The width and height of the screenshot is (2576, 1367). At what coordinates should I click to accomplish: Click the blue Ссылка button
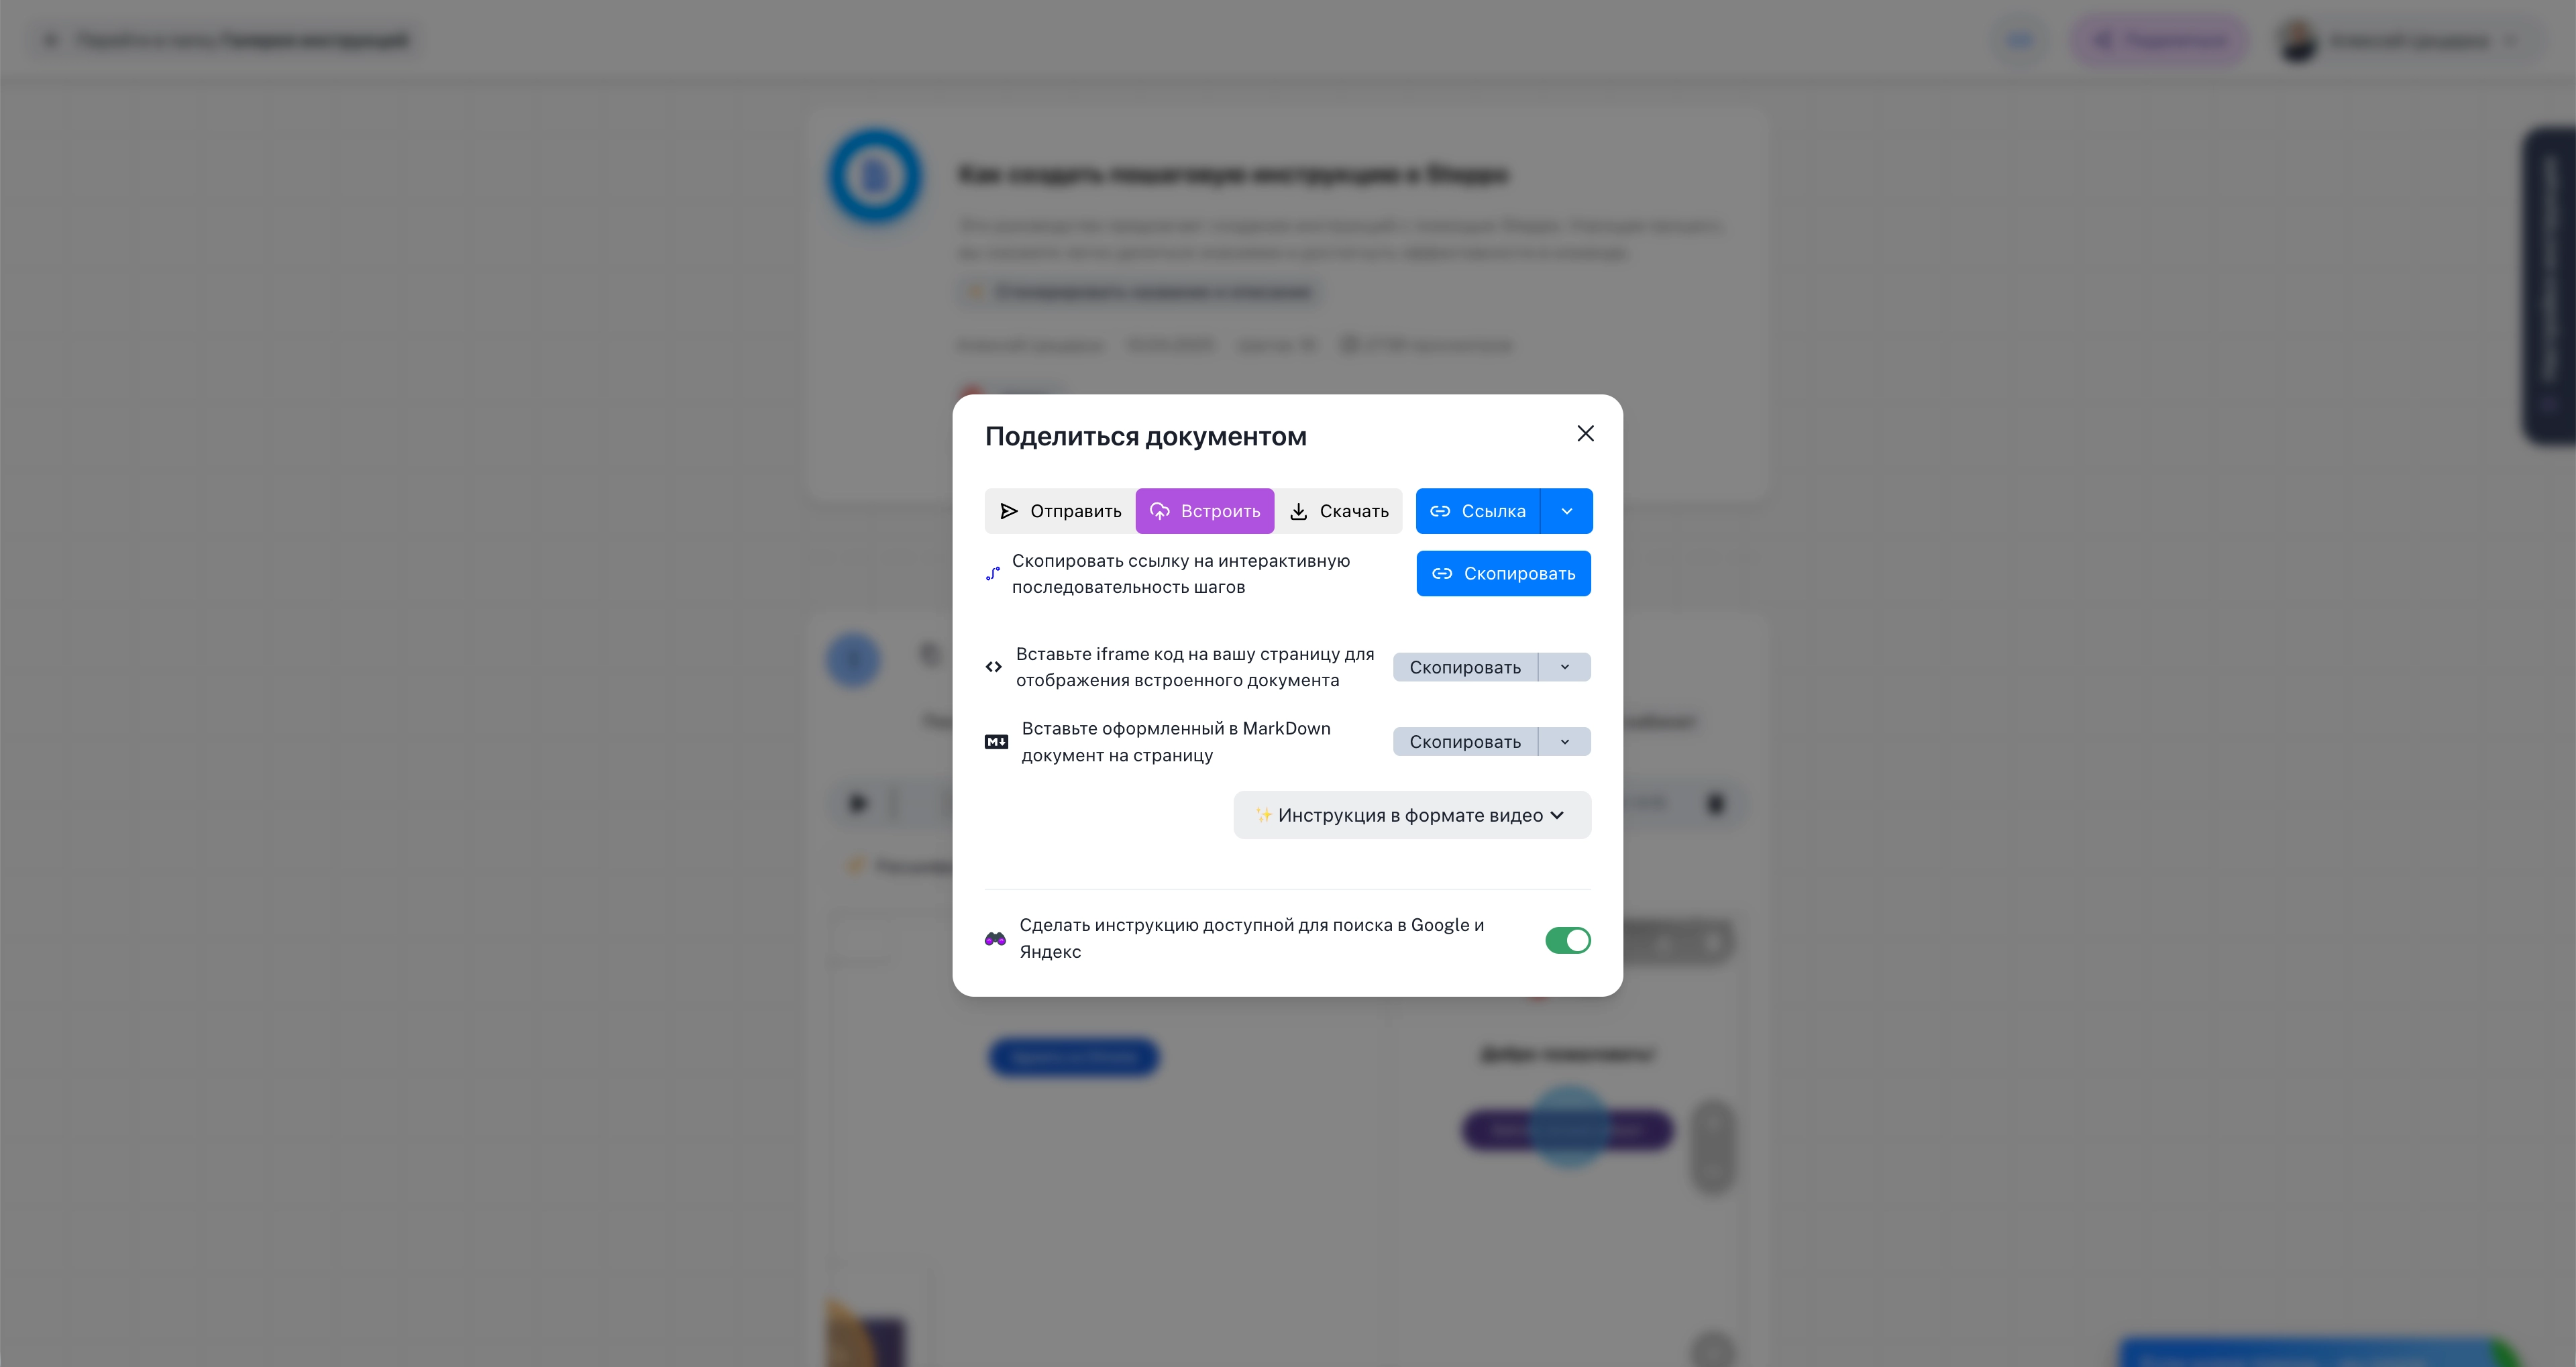point(1478,511)
